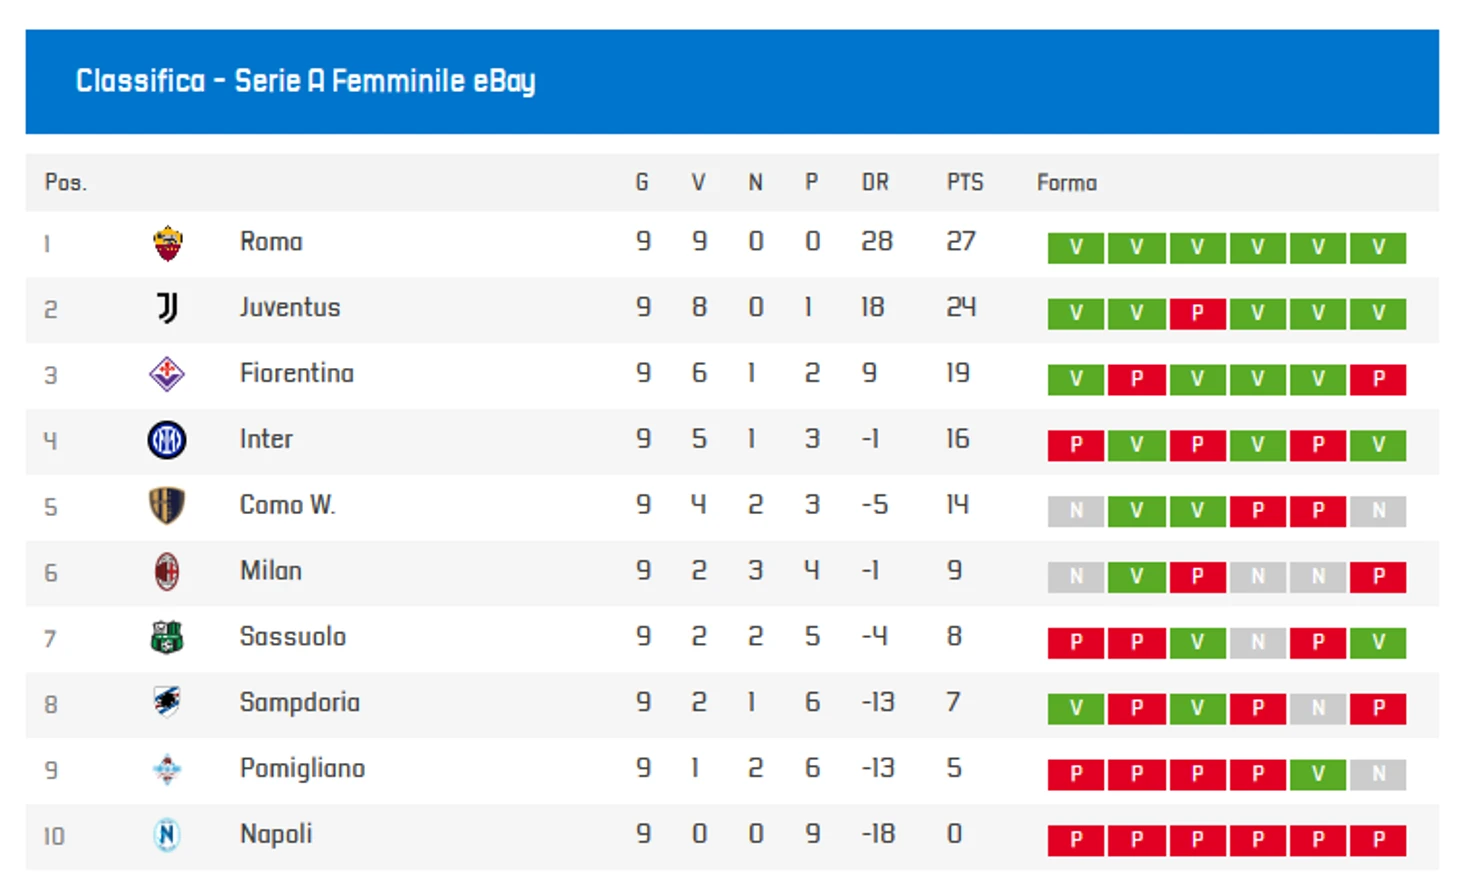Click the Pomigliano team logo

coord(167,769)
